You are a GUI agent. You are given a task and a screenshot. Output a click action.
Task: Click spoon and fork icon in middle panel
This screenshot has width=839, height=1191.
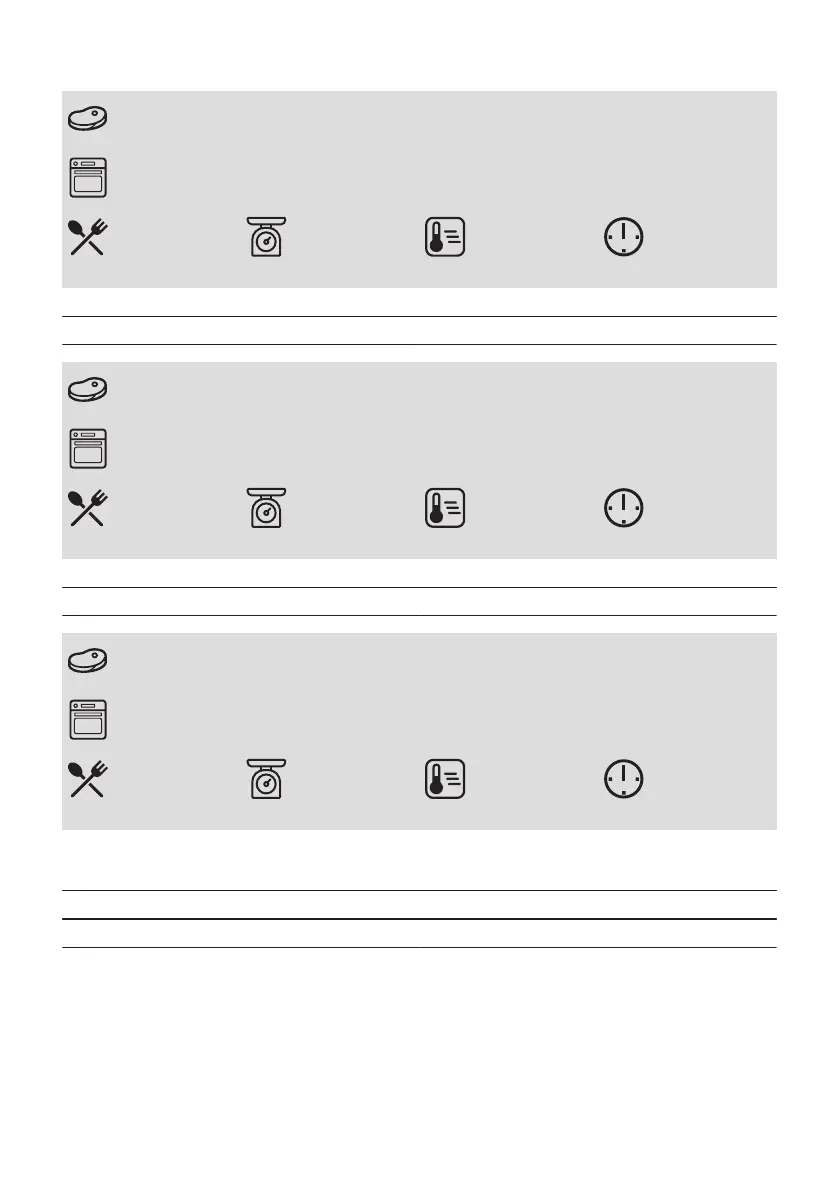(x=88, y=508)
